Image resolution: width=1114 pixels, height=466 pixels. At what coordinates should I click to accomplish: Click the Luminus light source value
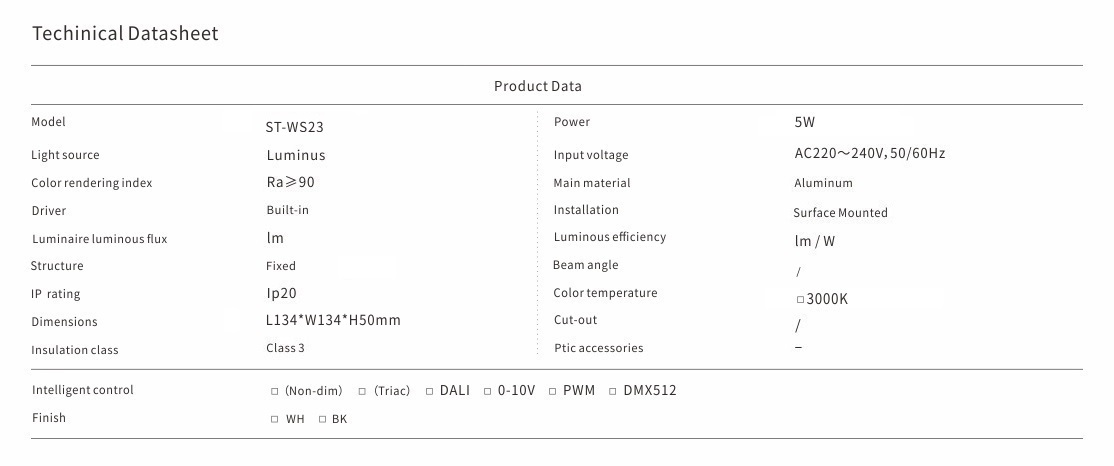(295, 155)
